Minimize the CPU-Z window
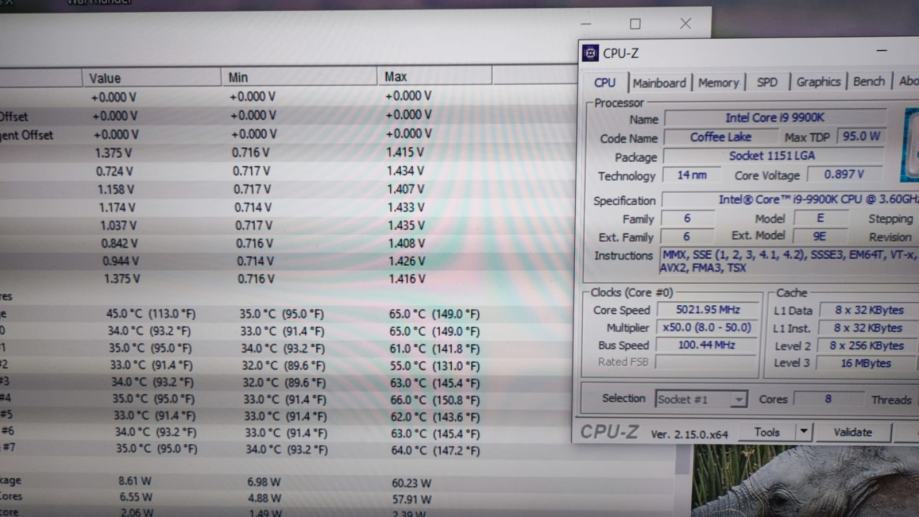Screen dimensions: 919x517 click(881, 52)
